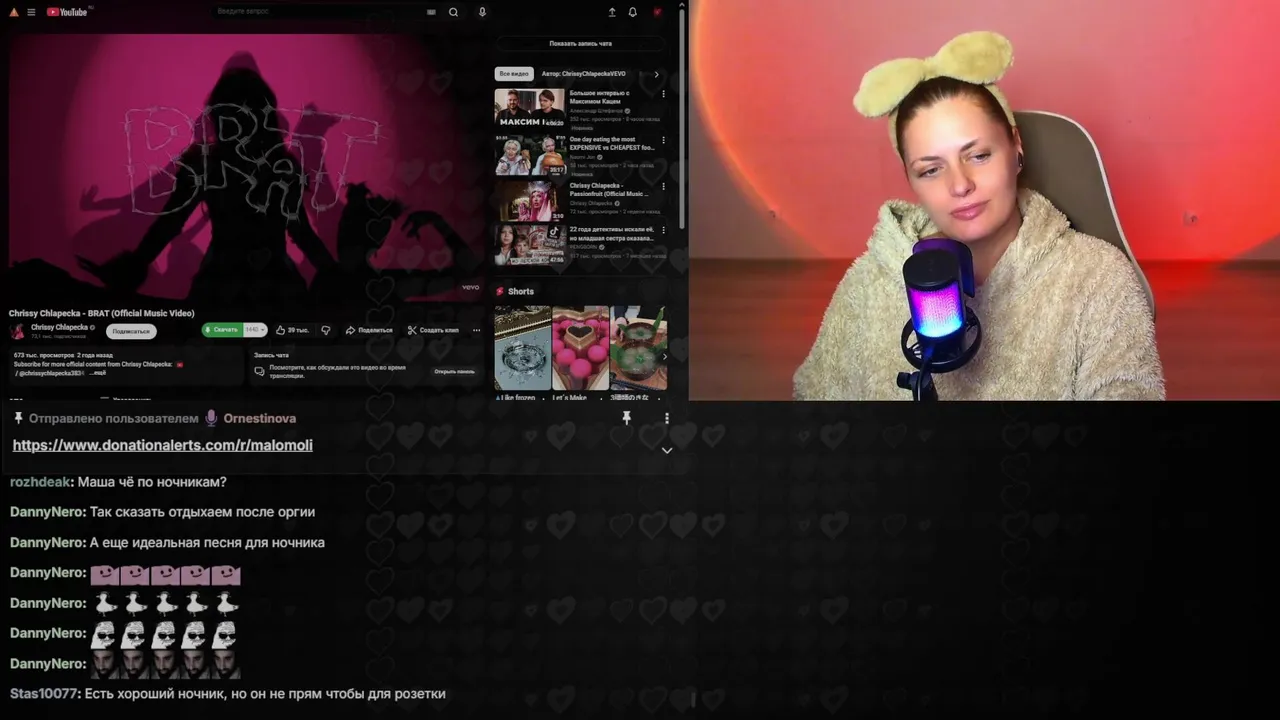Click the 'Поделиться' share button
Screen dimensions: 1280x720
369,330
